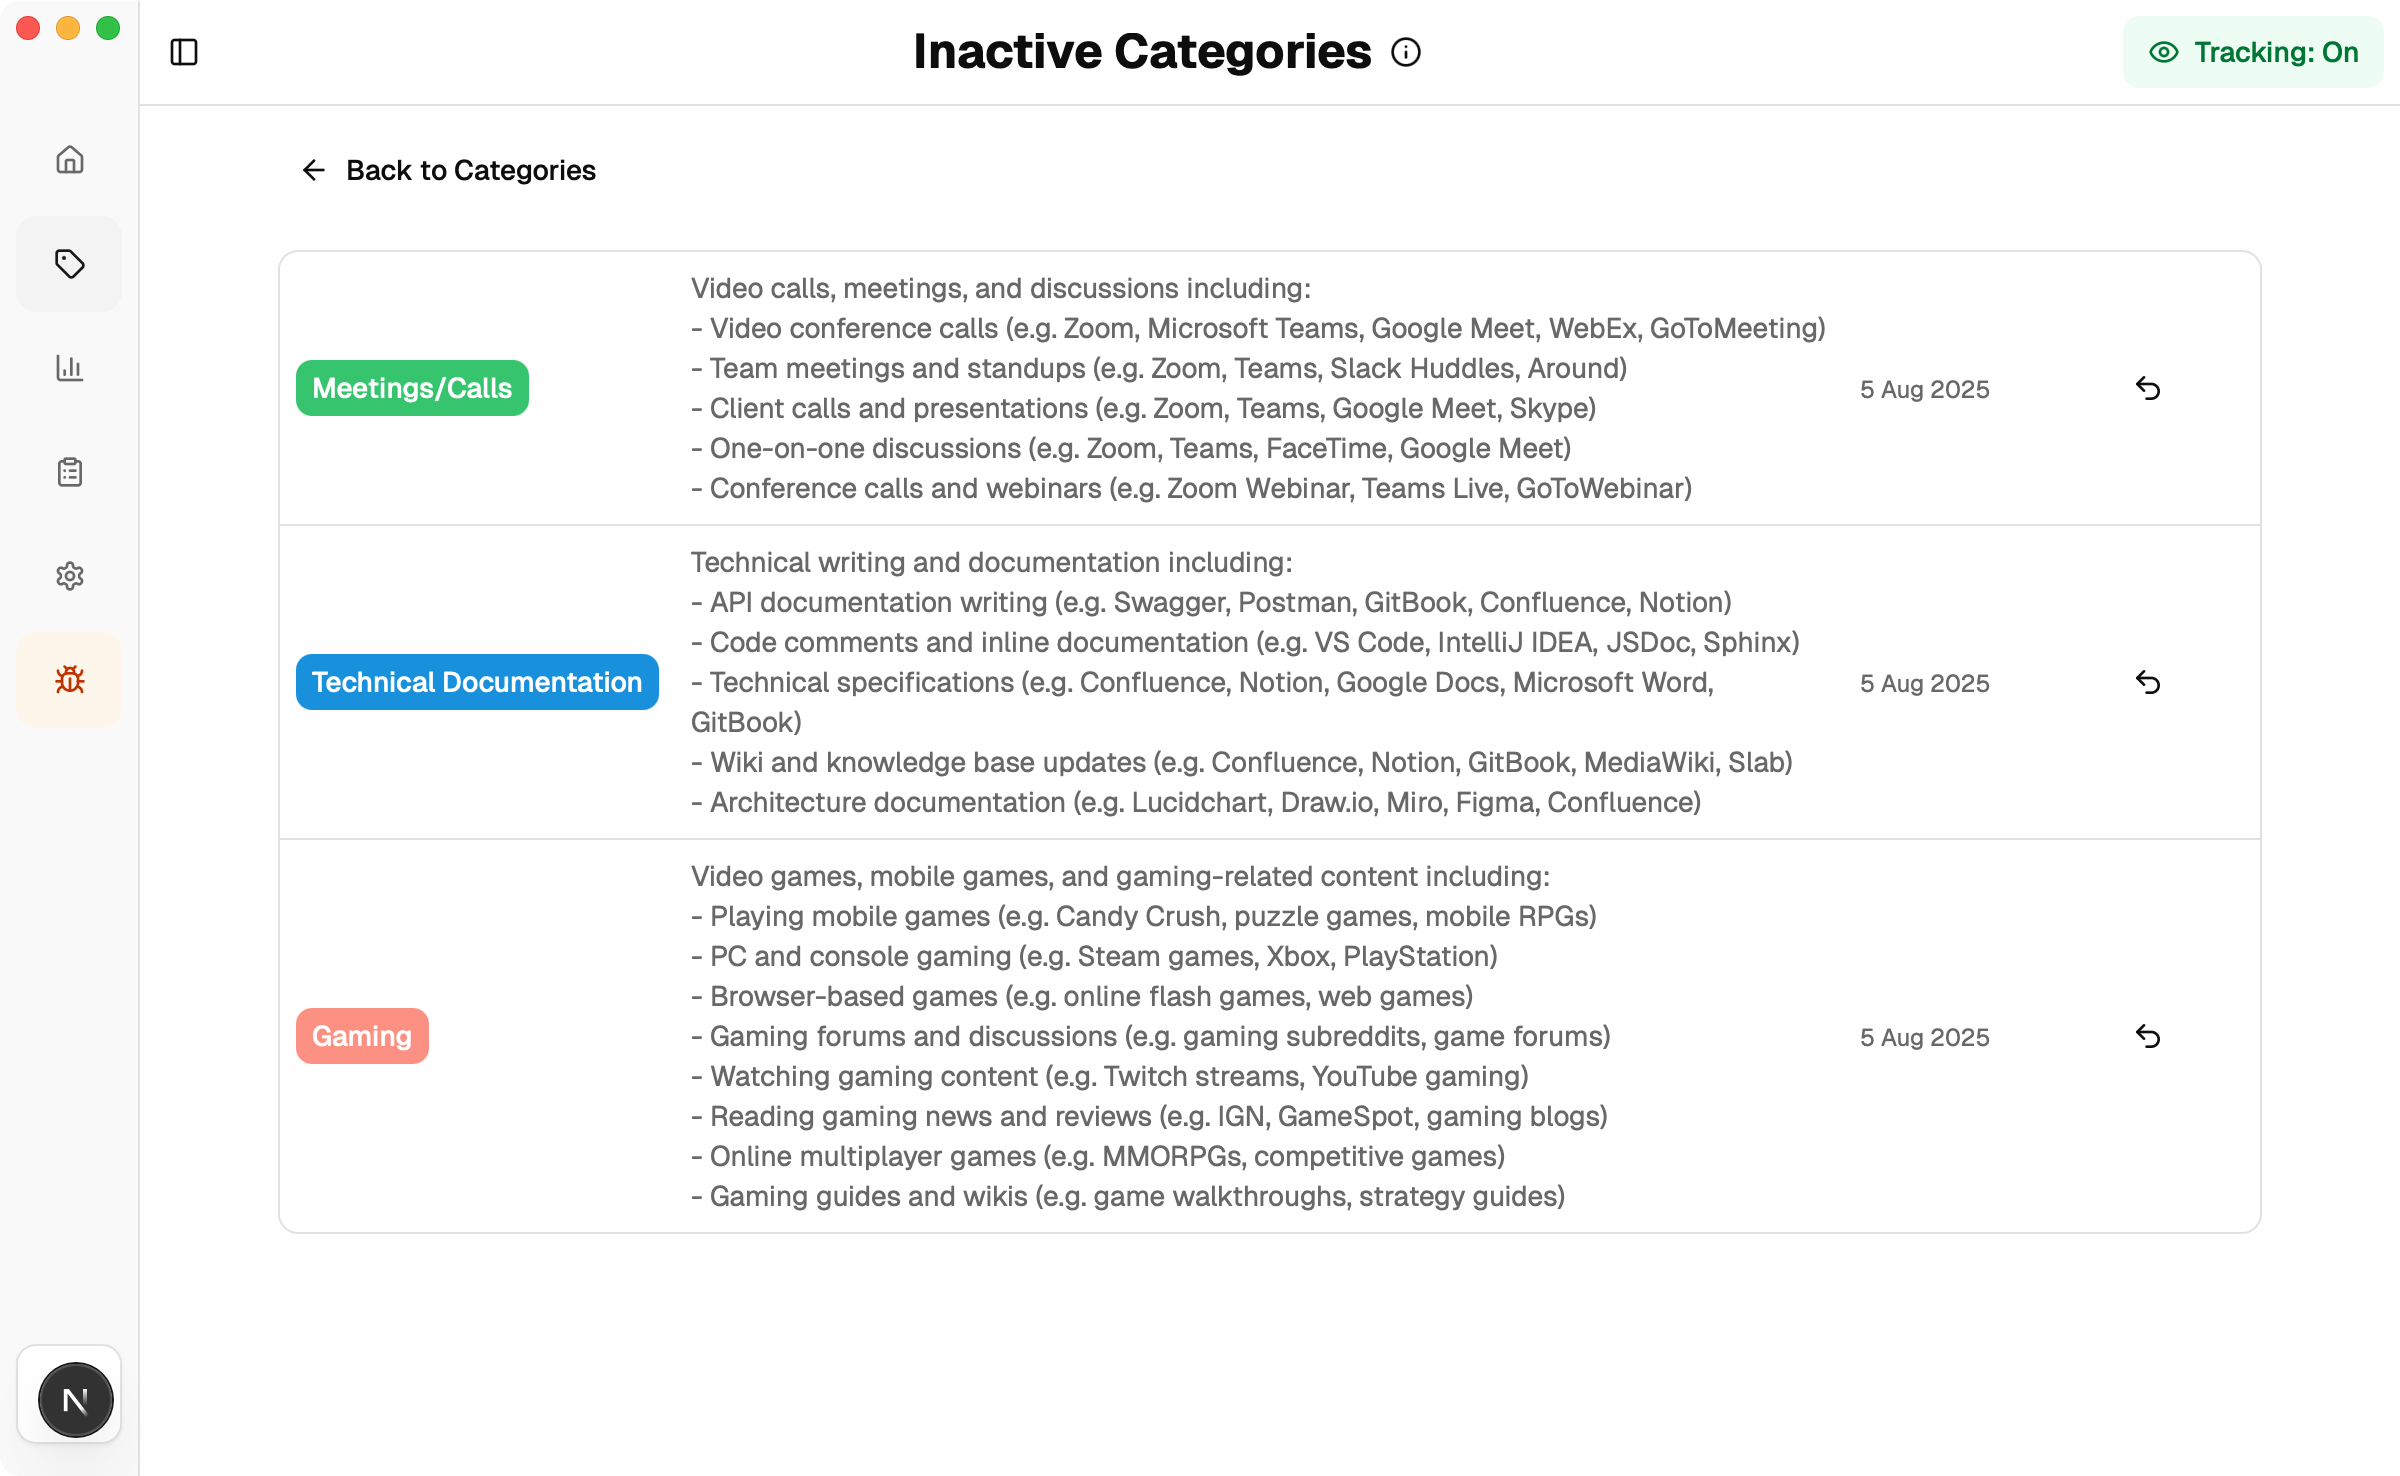Open the Analytics bar chart icon
This screenshot has width=2400, height=1476.
click(x=69, y=368)
